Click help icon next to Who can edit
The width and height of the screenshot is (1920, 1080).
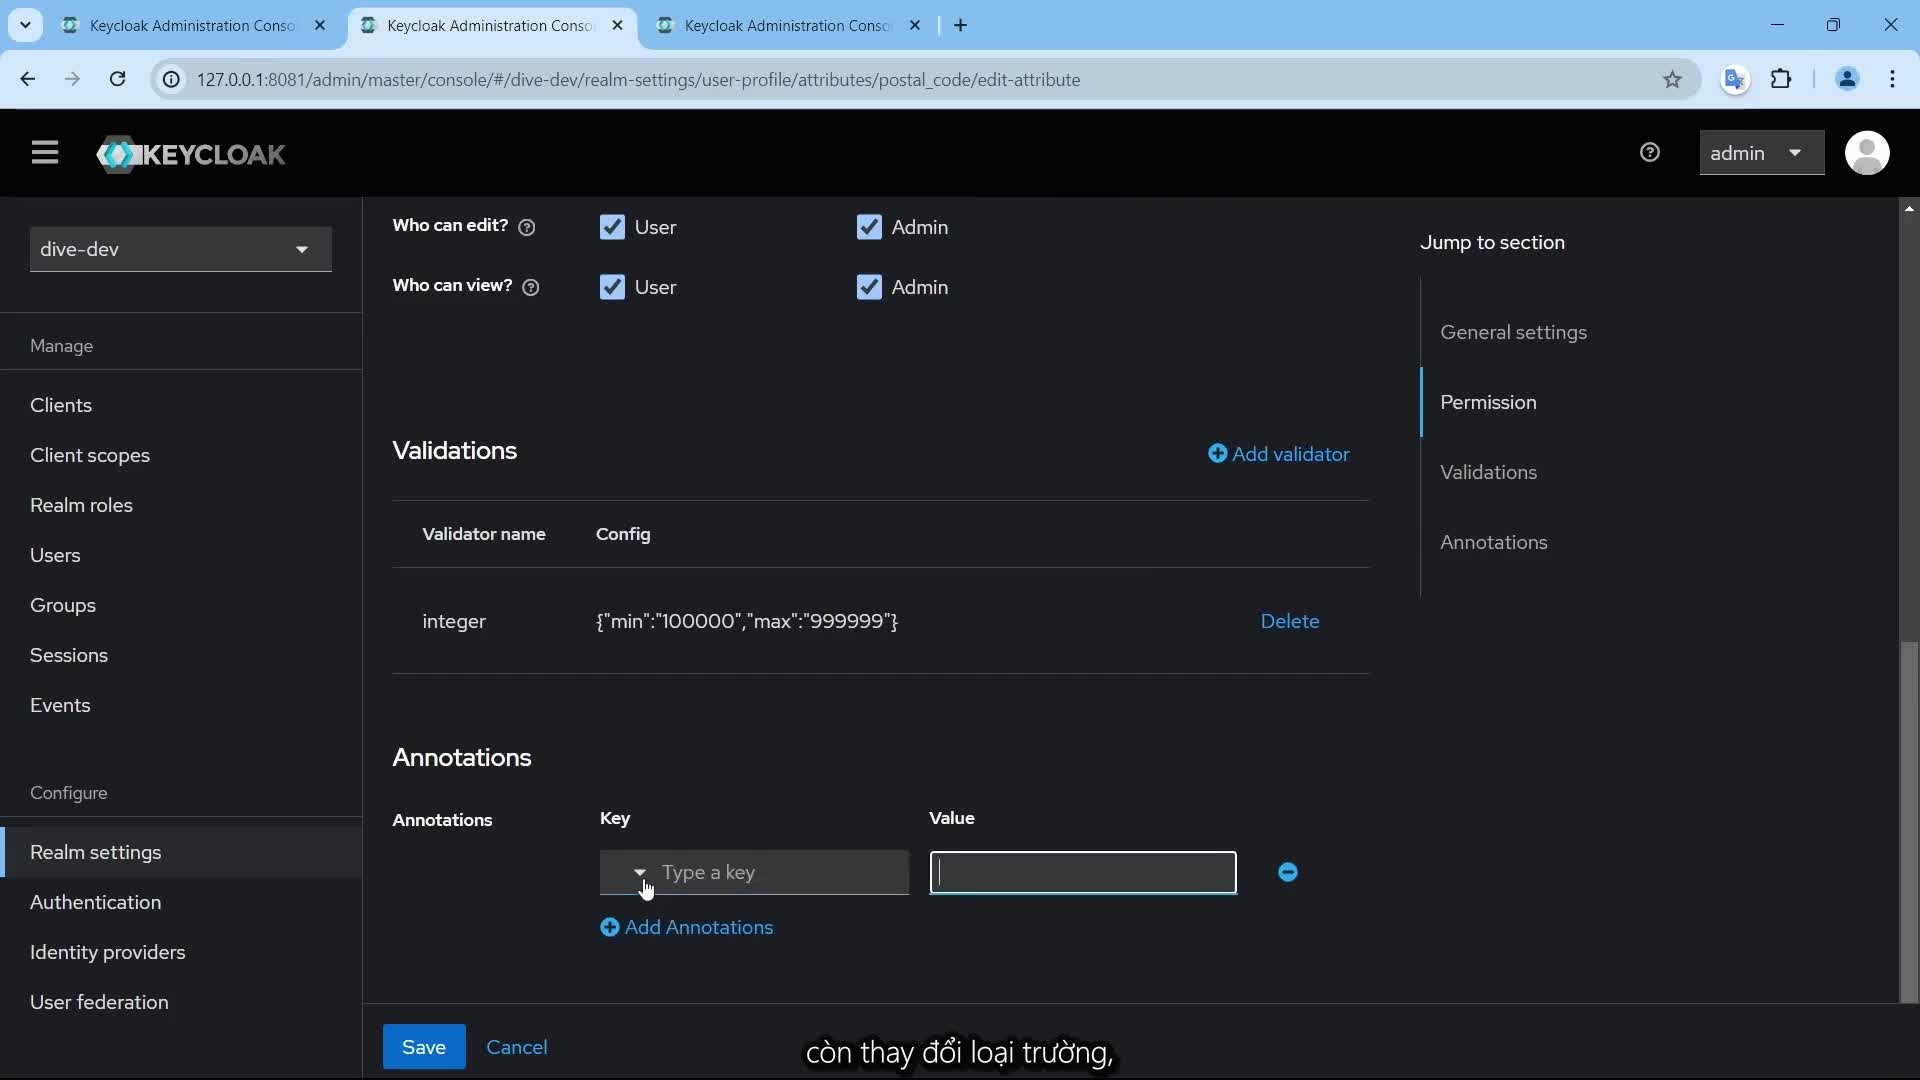coord(527,227)
